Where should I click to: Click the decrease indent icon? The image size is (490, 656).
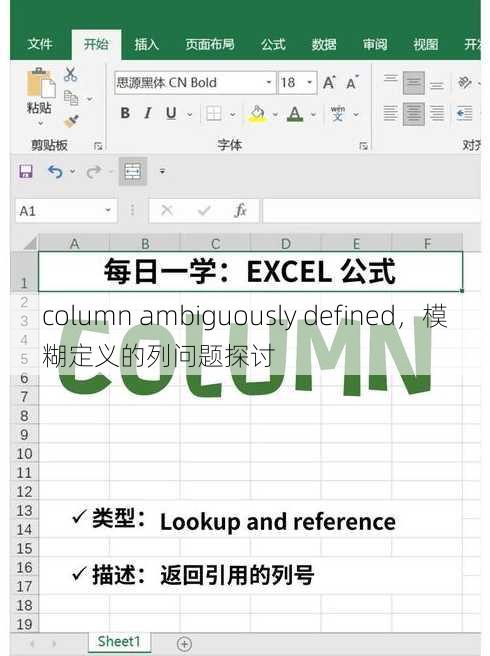click(464, 113)
